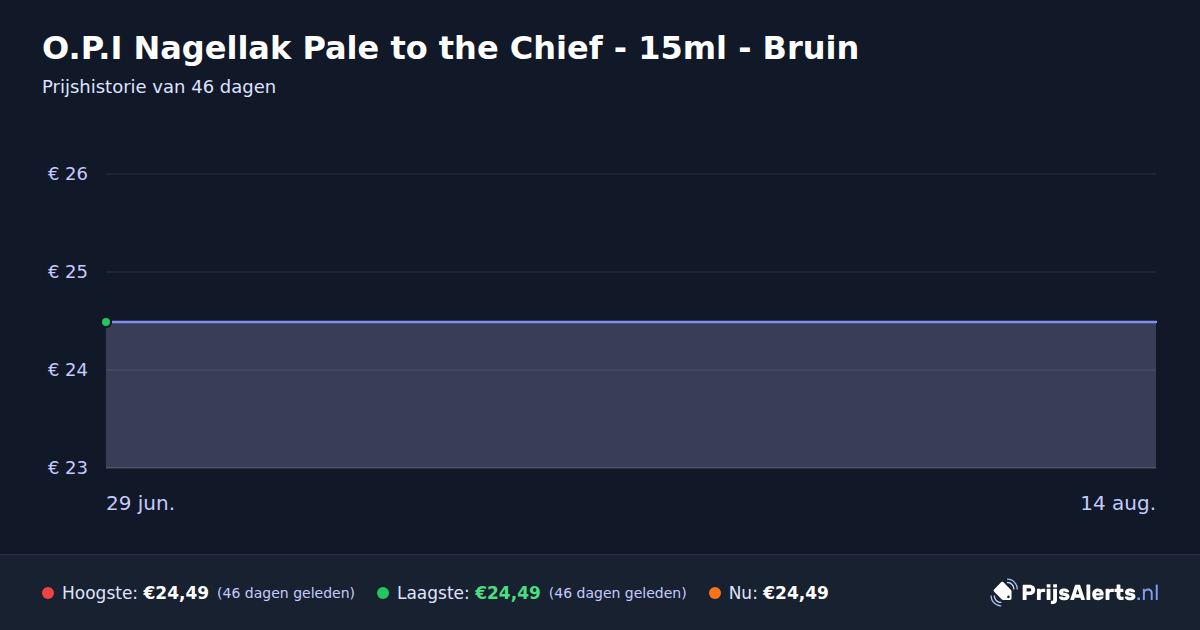Click the orange Nu indicator dot

coord(715,593)
